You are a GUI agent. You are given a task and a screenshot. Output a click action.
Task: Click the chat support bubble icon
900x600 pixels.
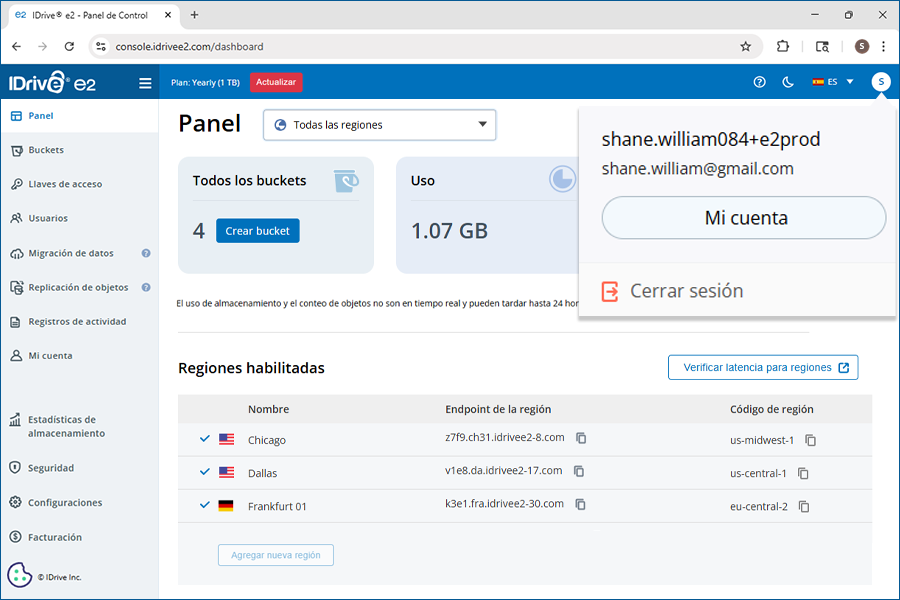click(x=19, y=575)
